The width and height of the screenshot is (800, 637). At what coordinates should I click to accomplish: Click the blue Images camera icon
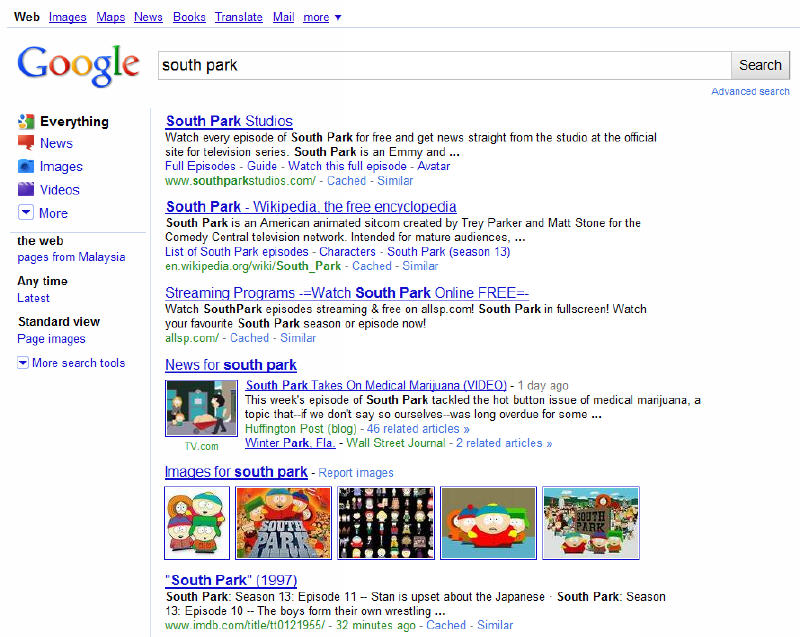click(x=26, y=166)
